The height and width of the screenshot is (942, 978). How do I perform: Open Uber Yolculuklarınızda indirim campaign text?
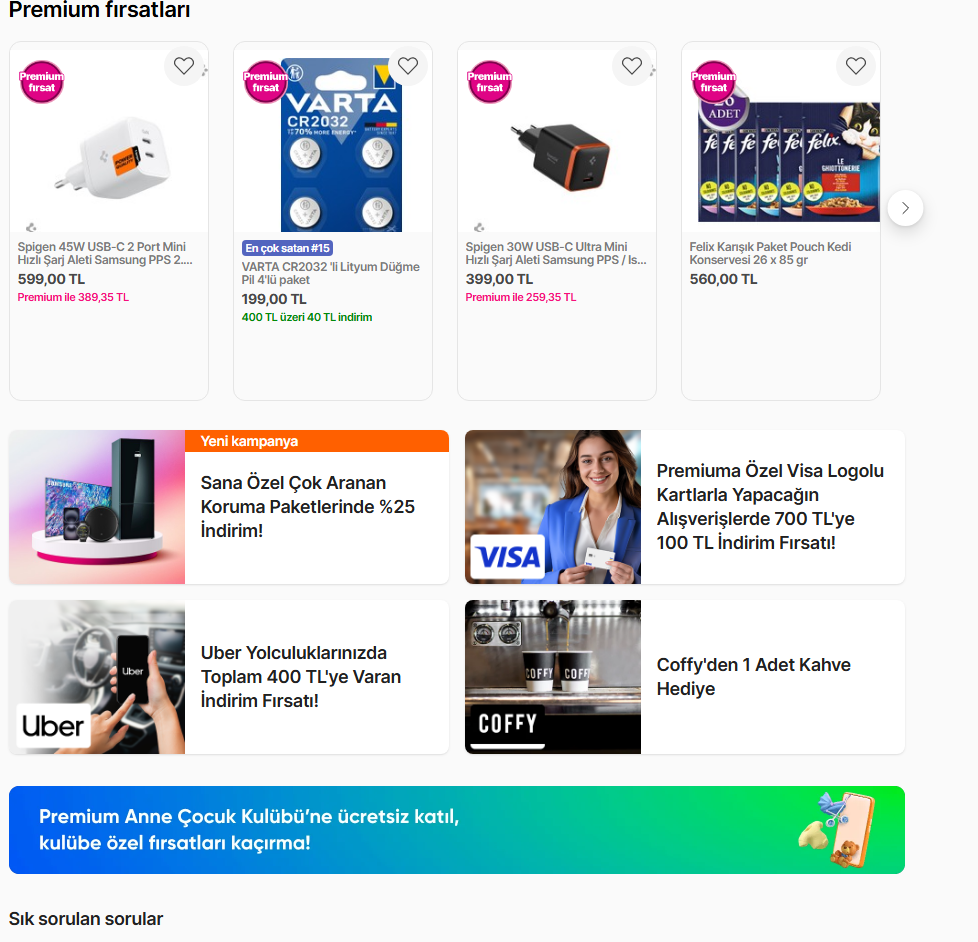(x=301, y=677)
